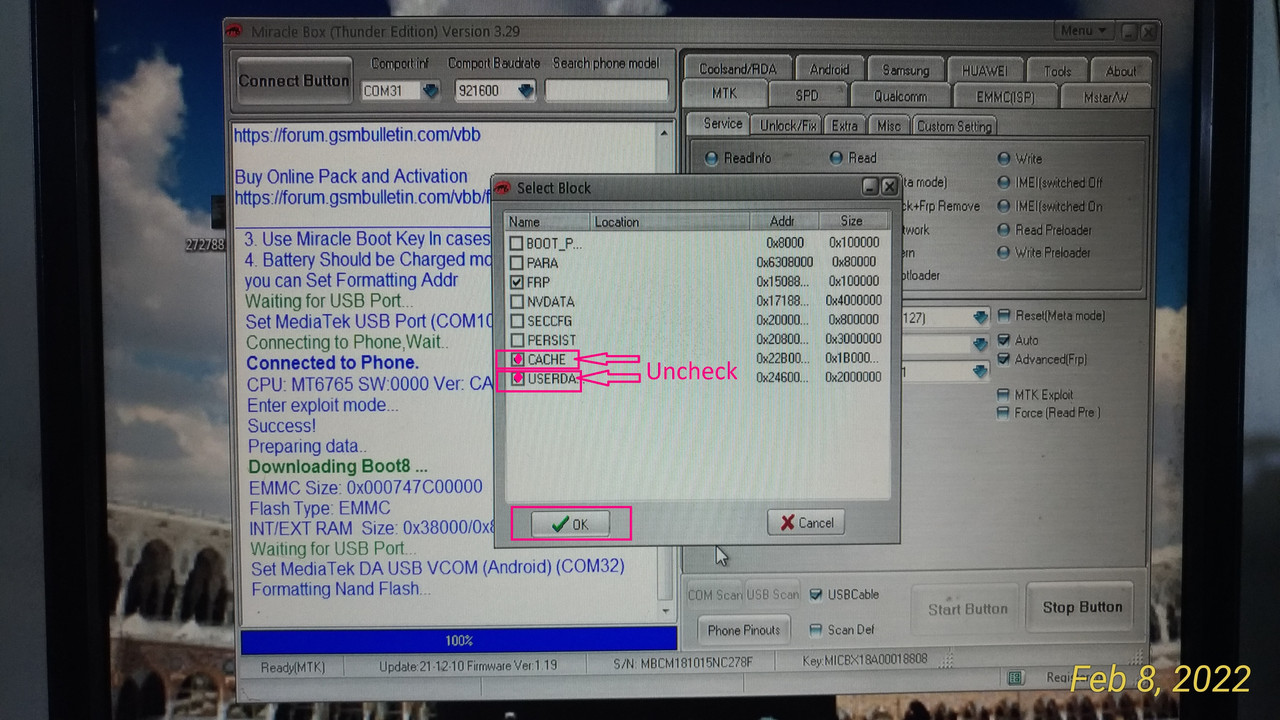Tick the NVDATA block checkbox

(516, 301)
